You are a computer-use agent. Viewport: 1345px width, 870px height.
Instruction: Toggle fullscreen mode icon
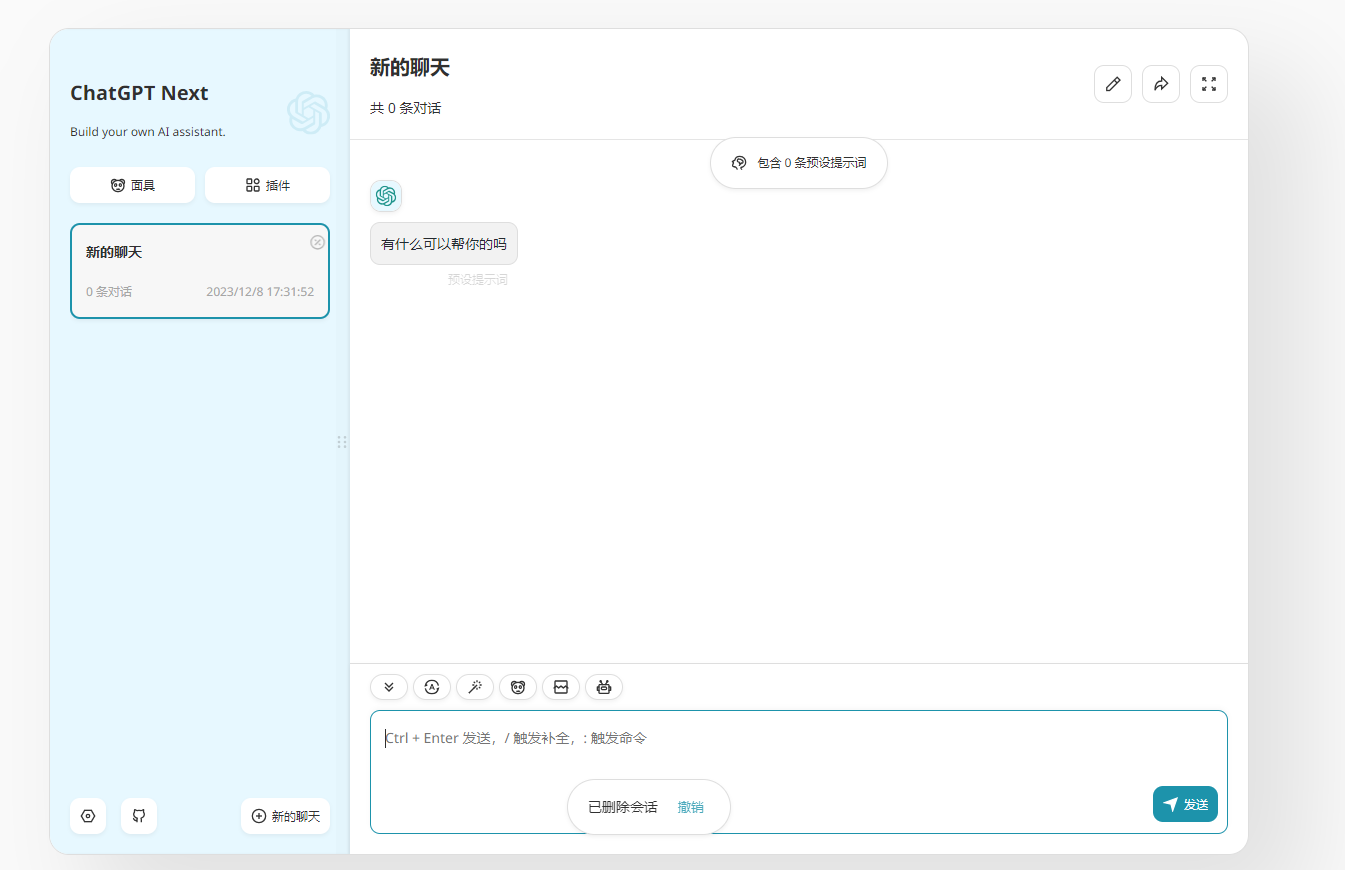[1209, 84]
